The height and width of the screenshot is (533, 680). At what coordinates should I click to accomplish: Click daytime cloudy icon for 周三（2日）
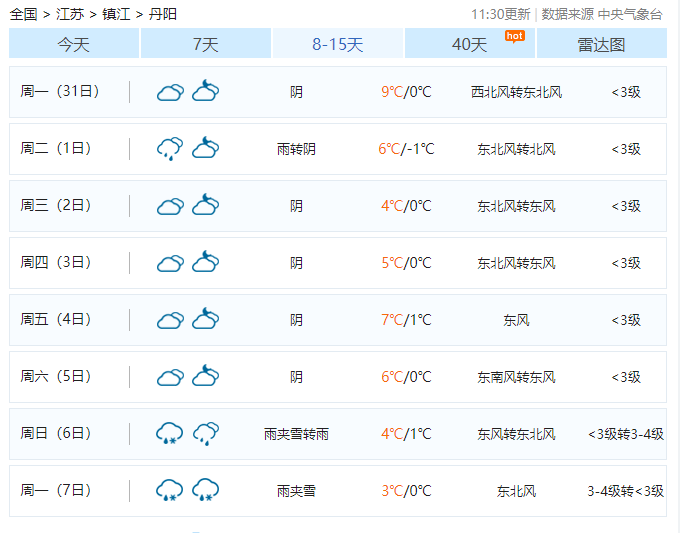(x=170, y=206)
